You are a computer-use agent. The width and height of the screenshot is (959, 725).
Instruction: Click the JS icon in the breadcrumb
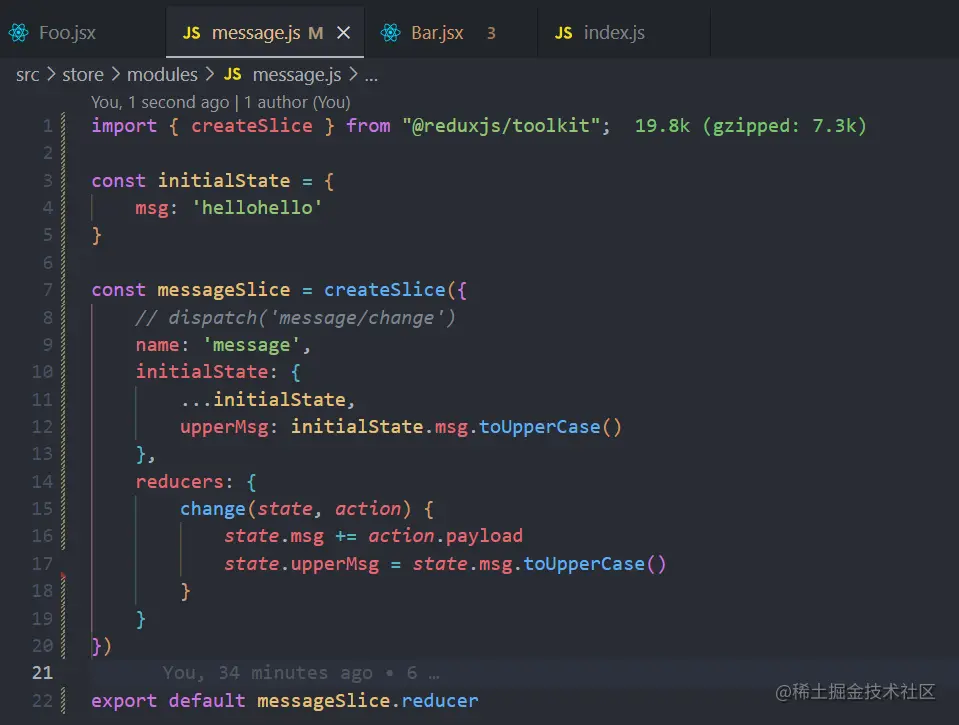coord(232,75)
